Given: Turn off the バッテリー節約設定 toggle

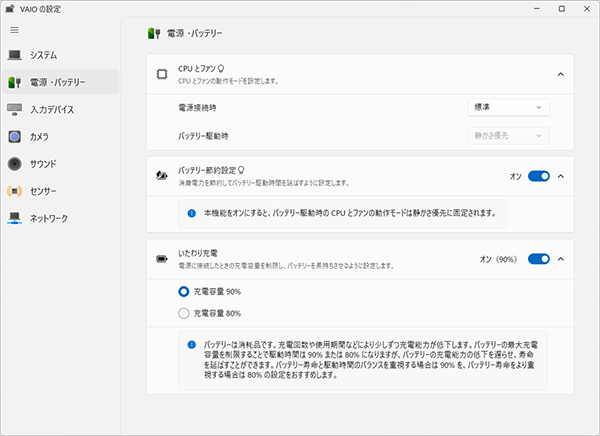Looking at the screenshot, I should click(x=539, y=176).
